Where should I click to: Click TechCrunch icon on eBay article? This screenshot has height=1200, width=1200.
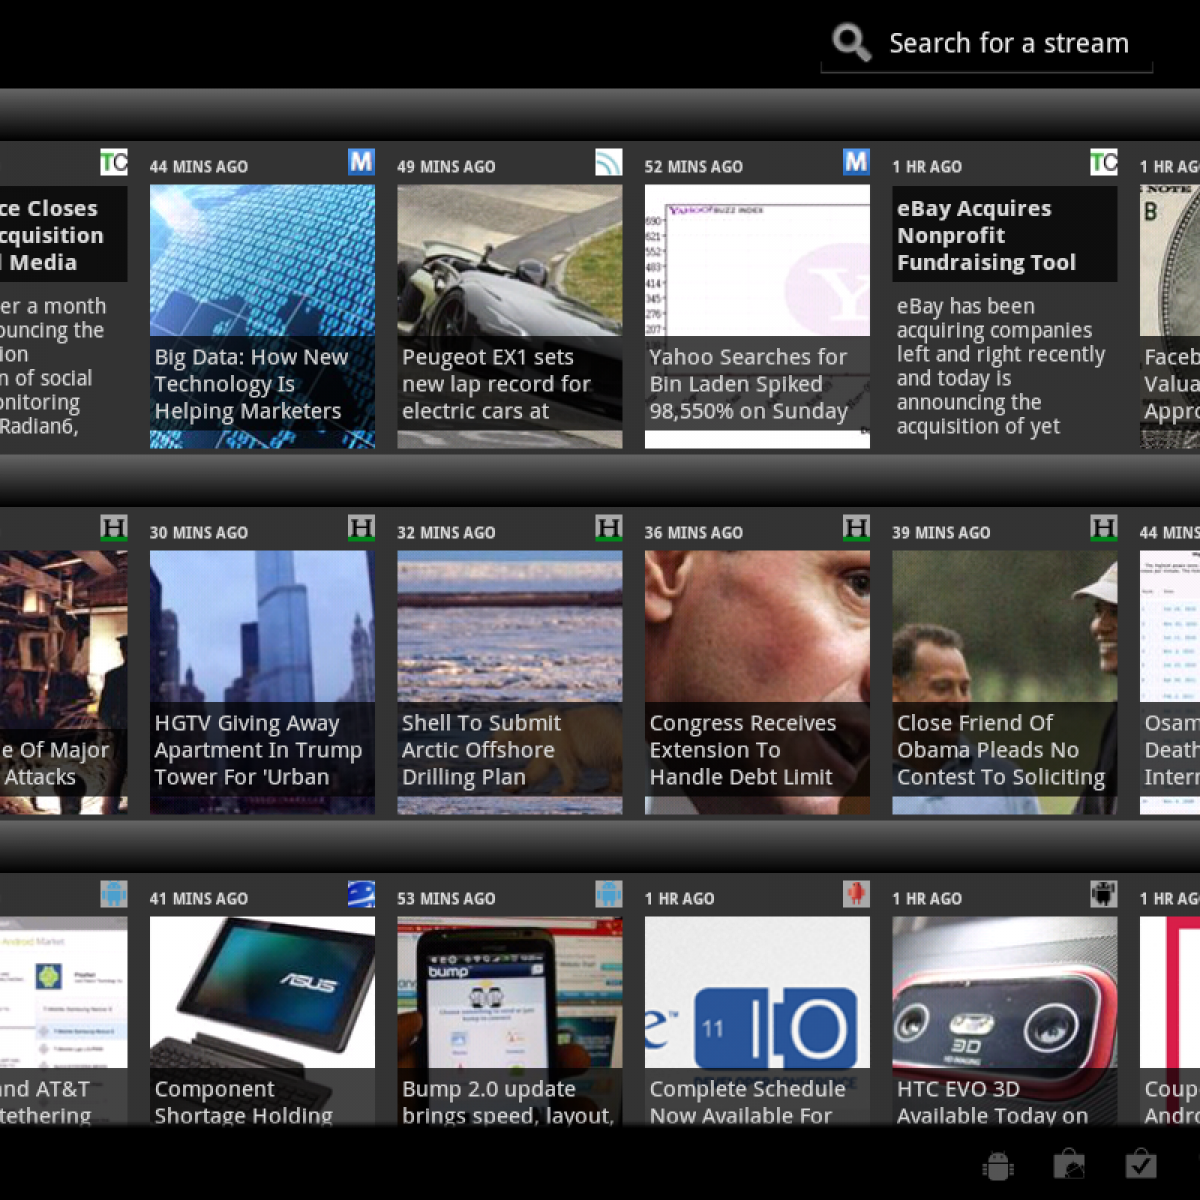coord(1103,162)
